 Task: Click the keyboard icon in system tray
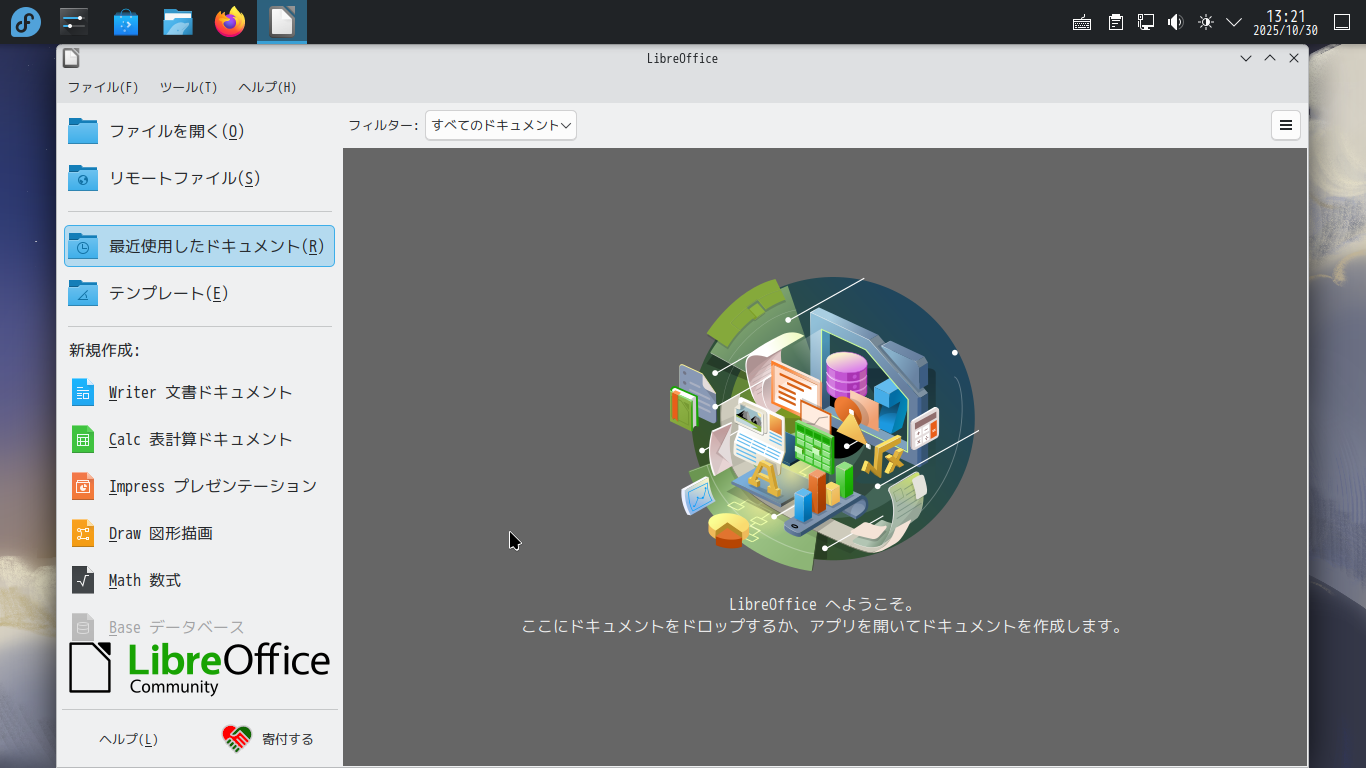pos(1082,22)
